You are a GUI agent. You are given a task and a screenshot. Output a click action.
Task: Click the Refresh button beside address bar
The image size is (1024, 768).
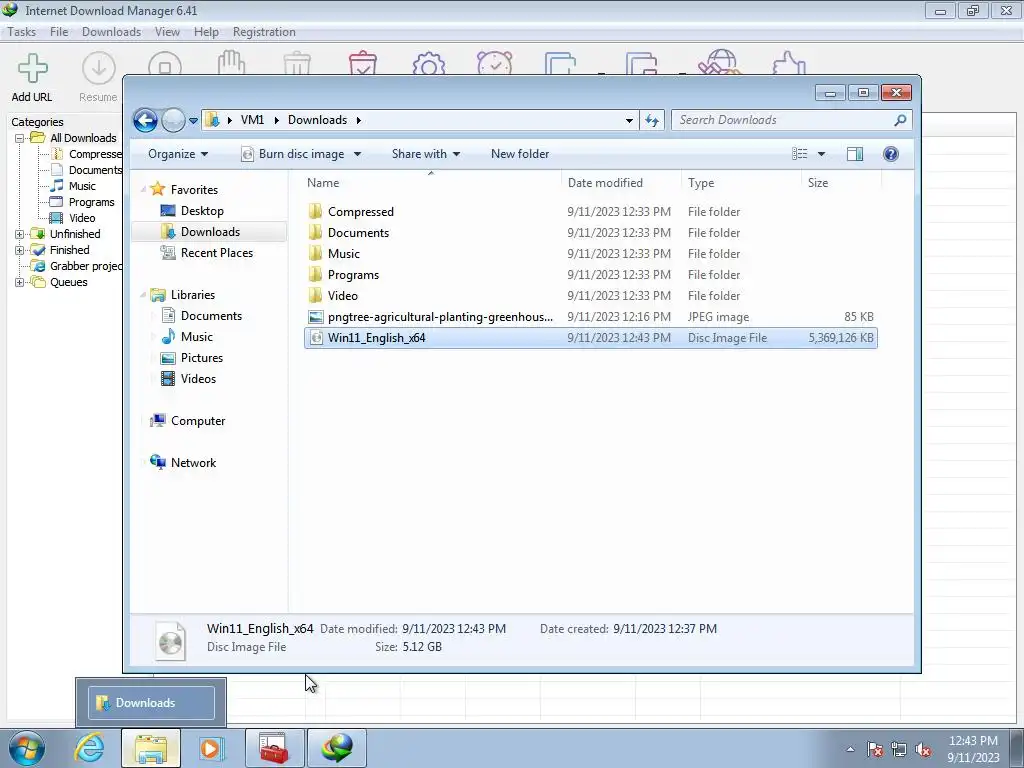point(652,120)
